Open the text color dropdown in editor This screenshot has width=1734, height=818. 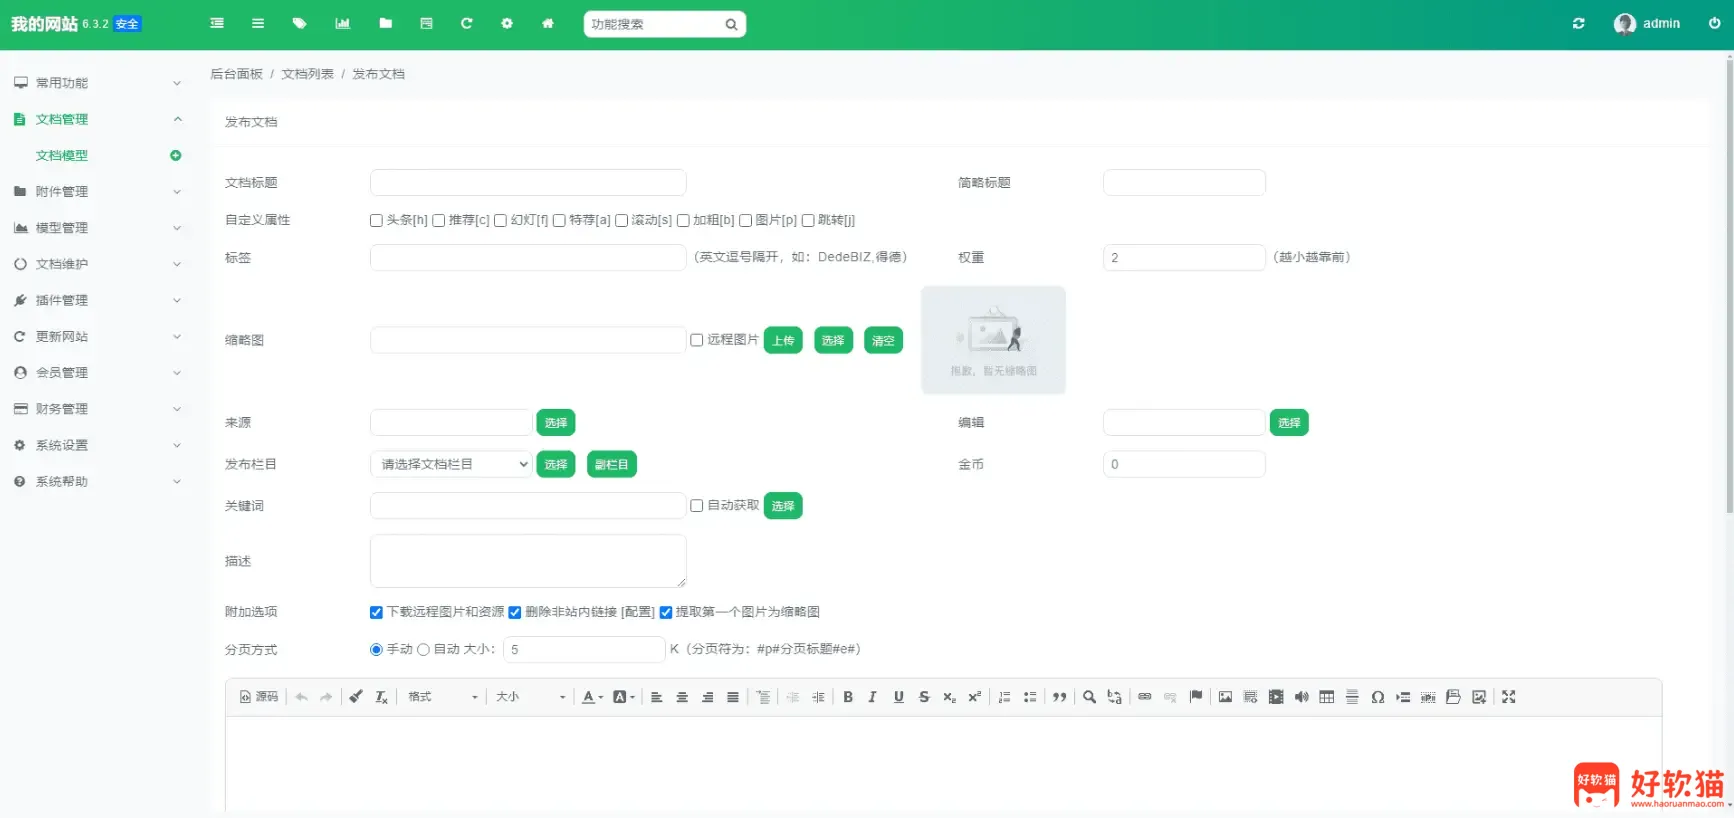pos(593,697)
